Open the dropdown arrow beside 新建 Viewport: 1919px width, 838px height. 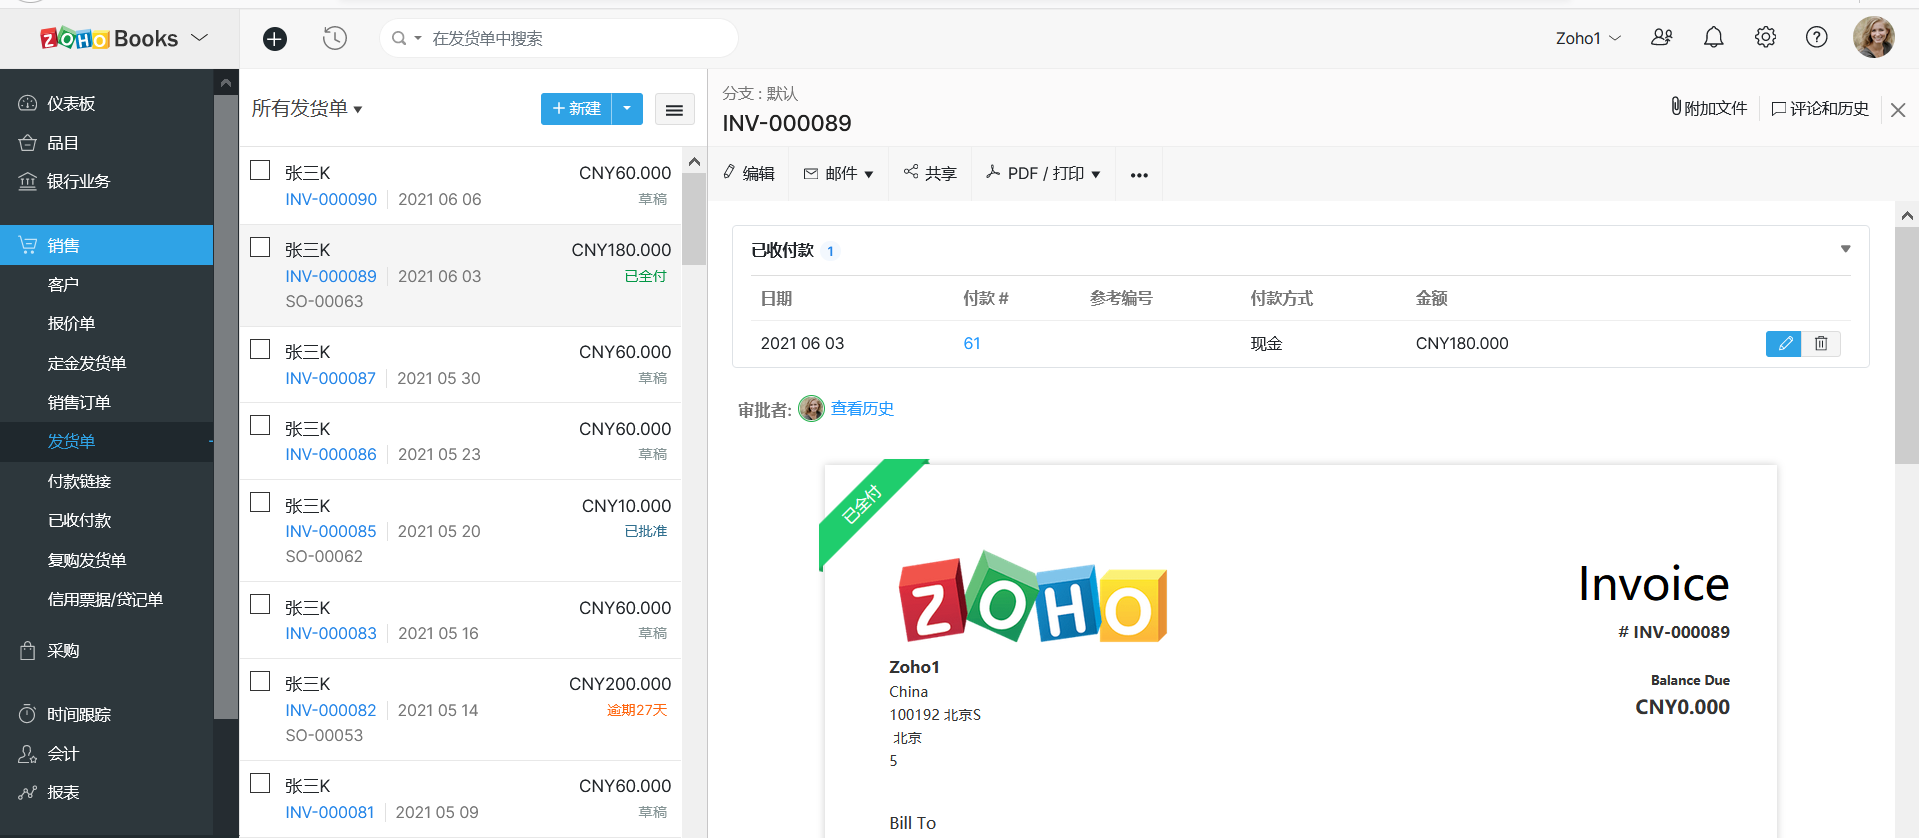pos(627,109)
